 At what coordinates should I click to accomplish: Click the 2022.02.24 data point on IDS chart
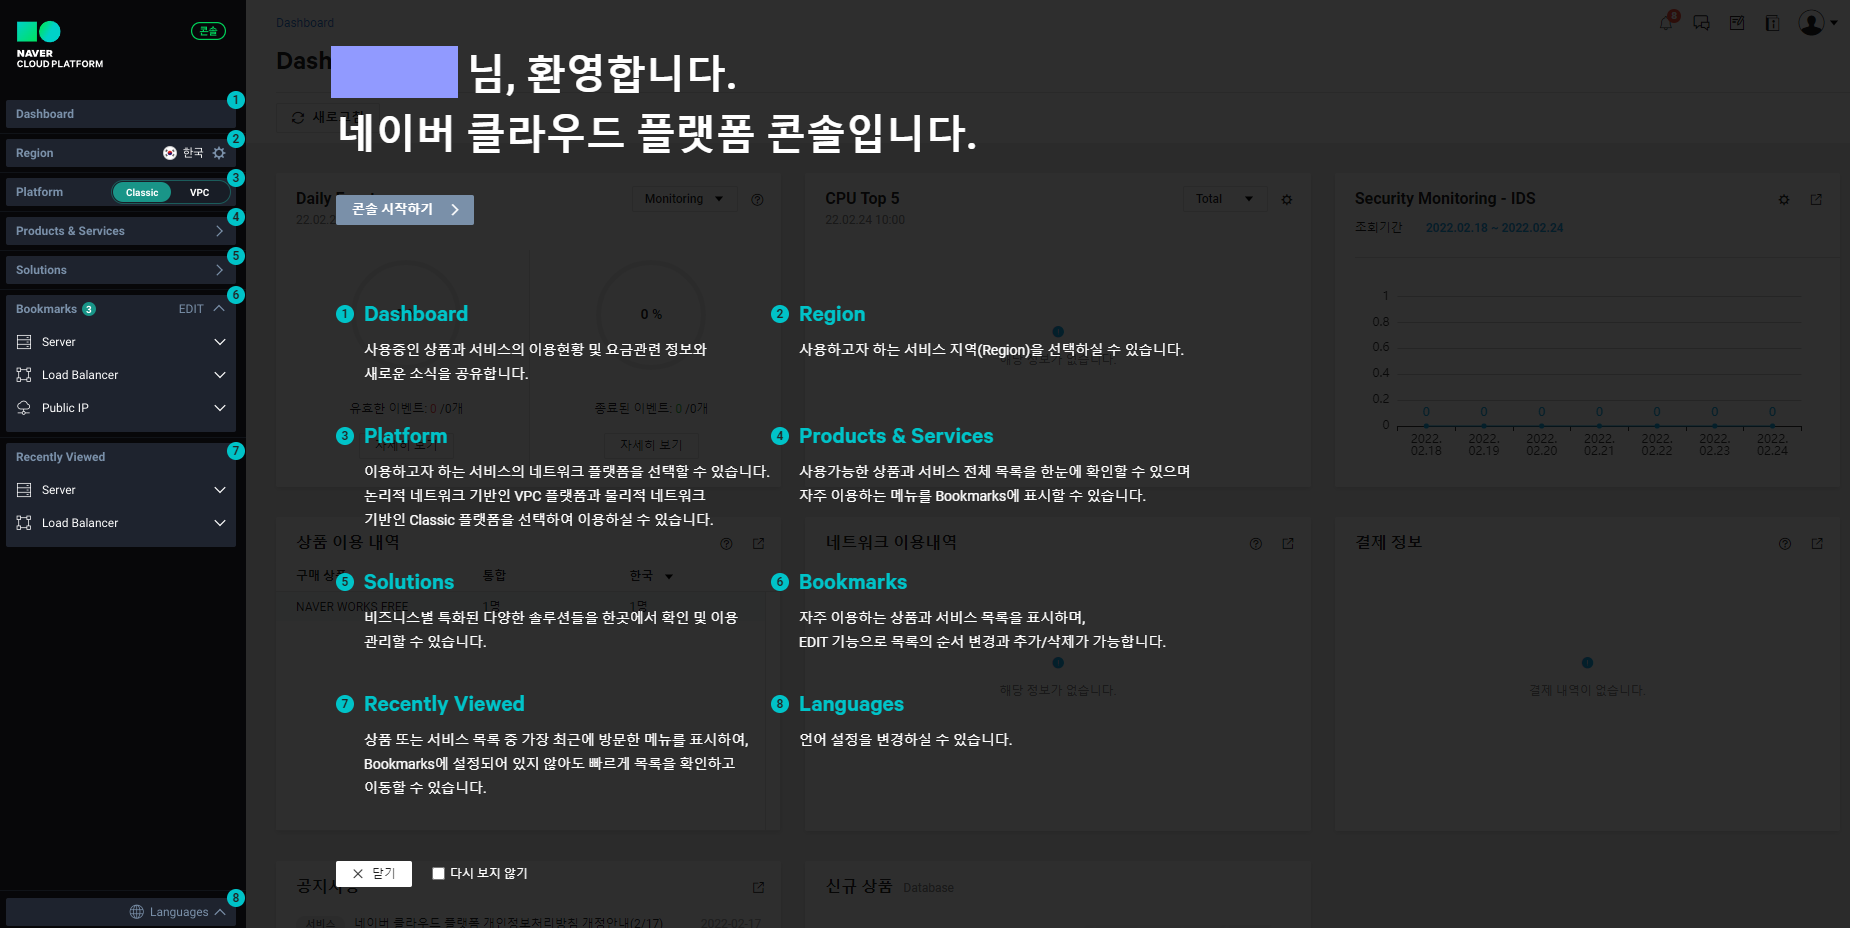coord(1772,425)
